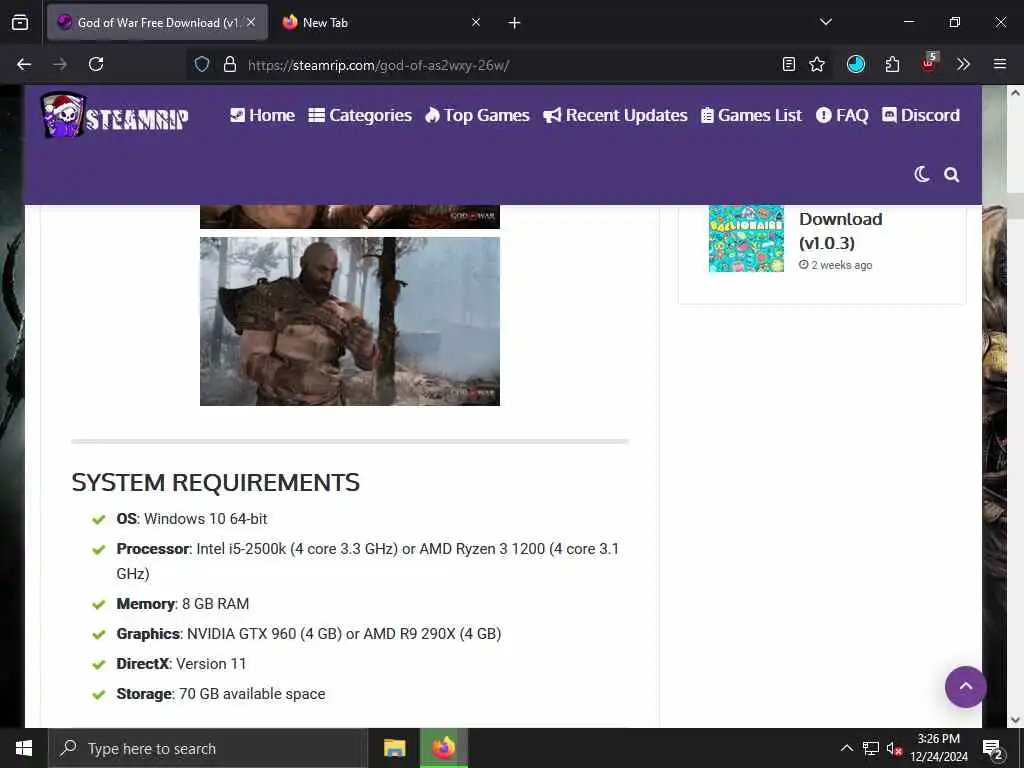Image resolution: width=1024 pixels, height=768 pixels.
Task: List all tabs dropdown arrow
Action: [825, 22]
